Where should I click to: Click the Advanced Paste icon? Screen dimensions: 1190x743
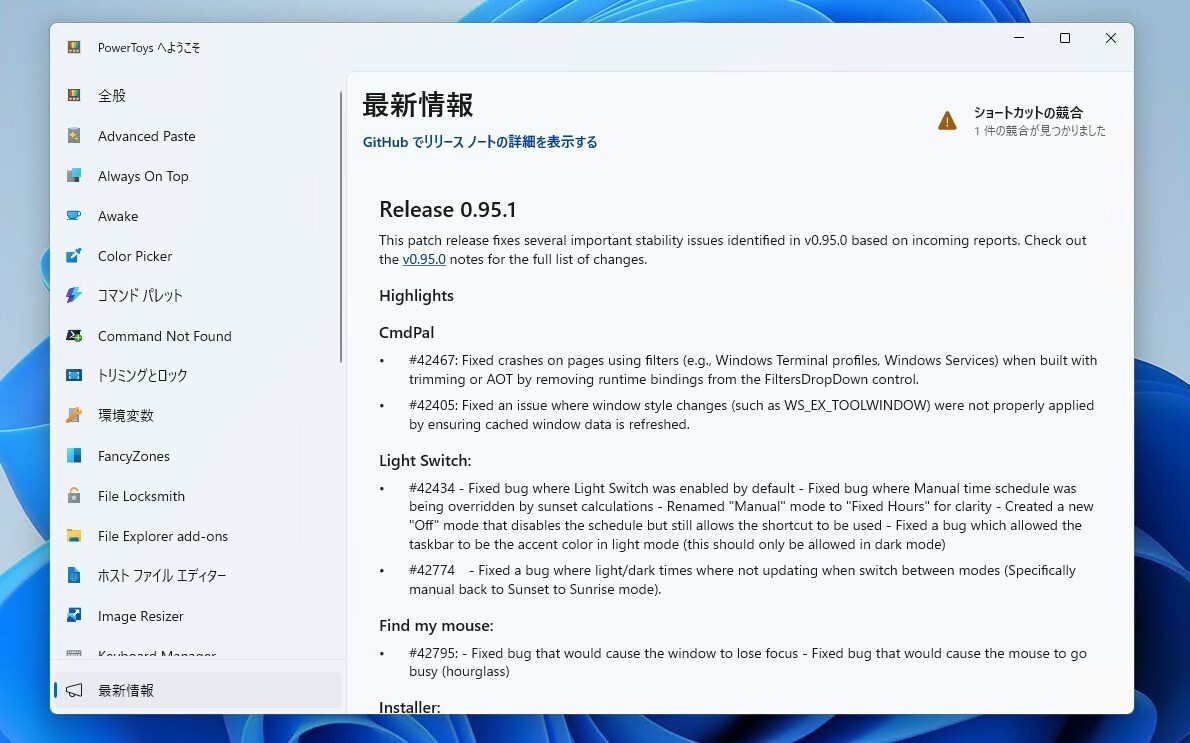pyautogui.click(x=74, y=135)
